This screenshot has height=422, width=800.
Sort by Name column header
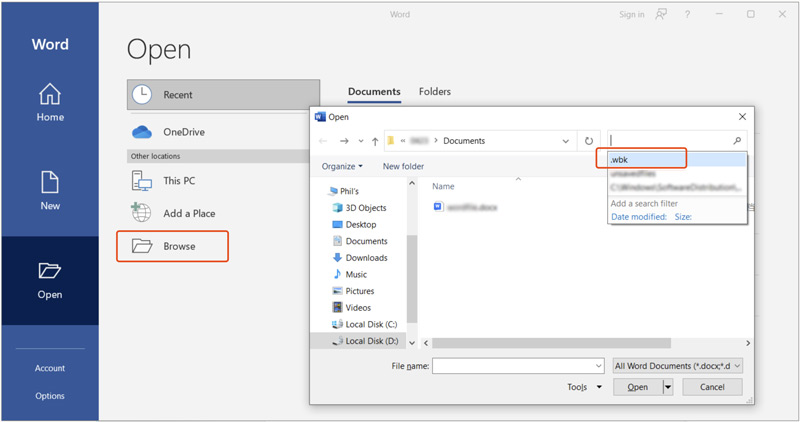pyautogui.click(x=443, y=187)
